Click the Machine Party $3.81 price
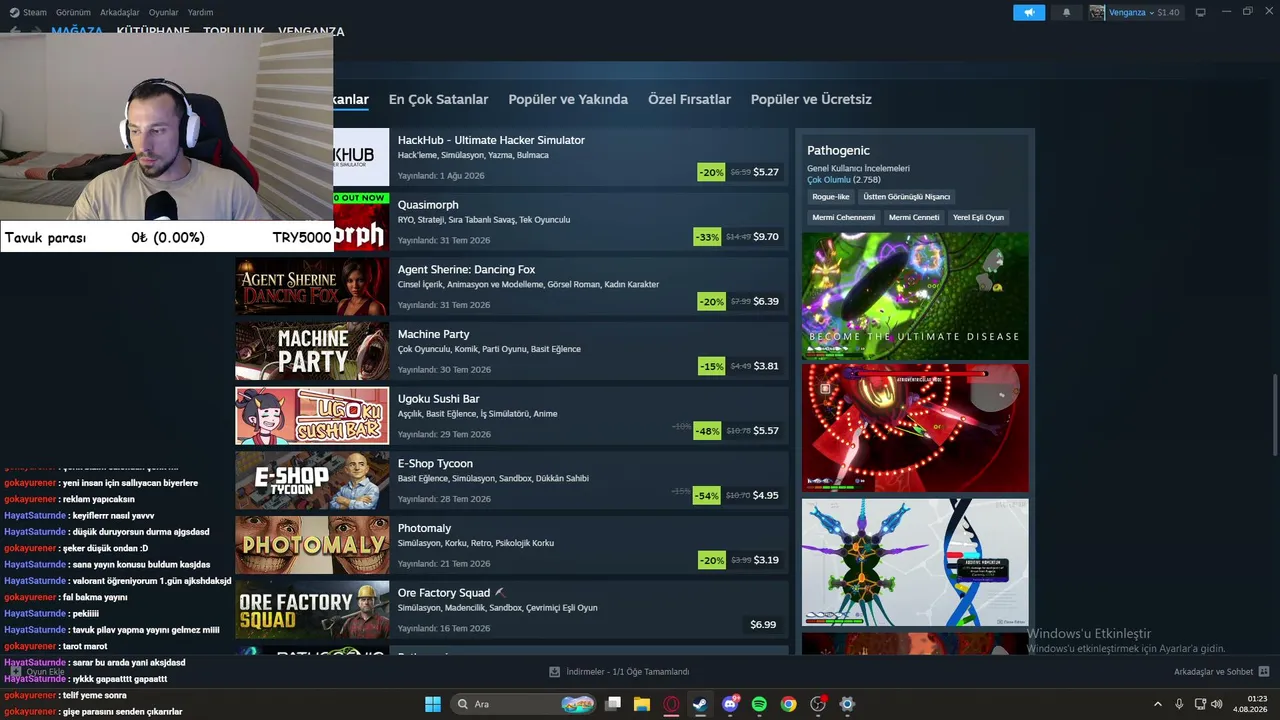1280x720 pixels. (766, 366)
